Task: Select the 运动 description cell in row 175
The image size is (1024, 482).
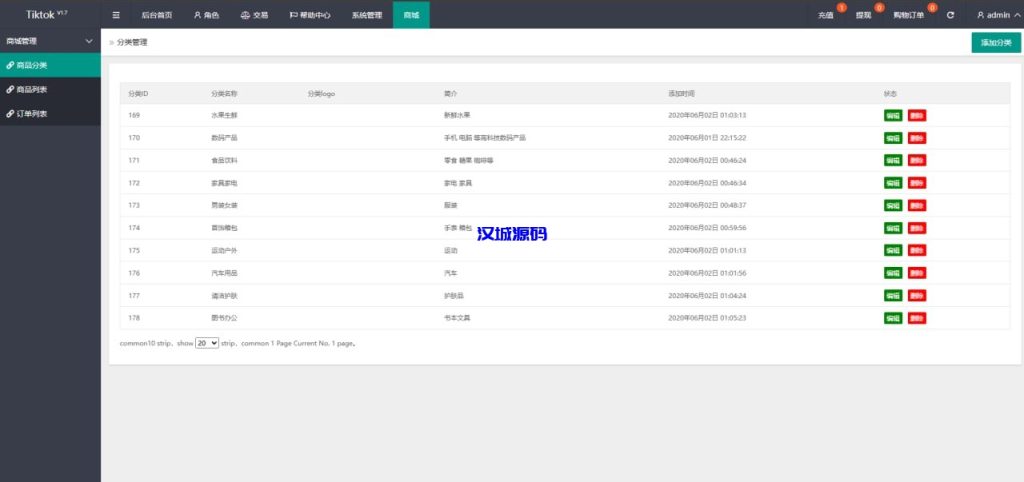Action: (x=451, y=250)
